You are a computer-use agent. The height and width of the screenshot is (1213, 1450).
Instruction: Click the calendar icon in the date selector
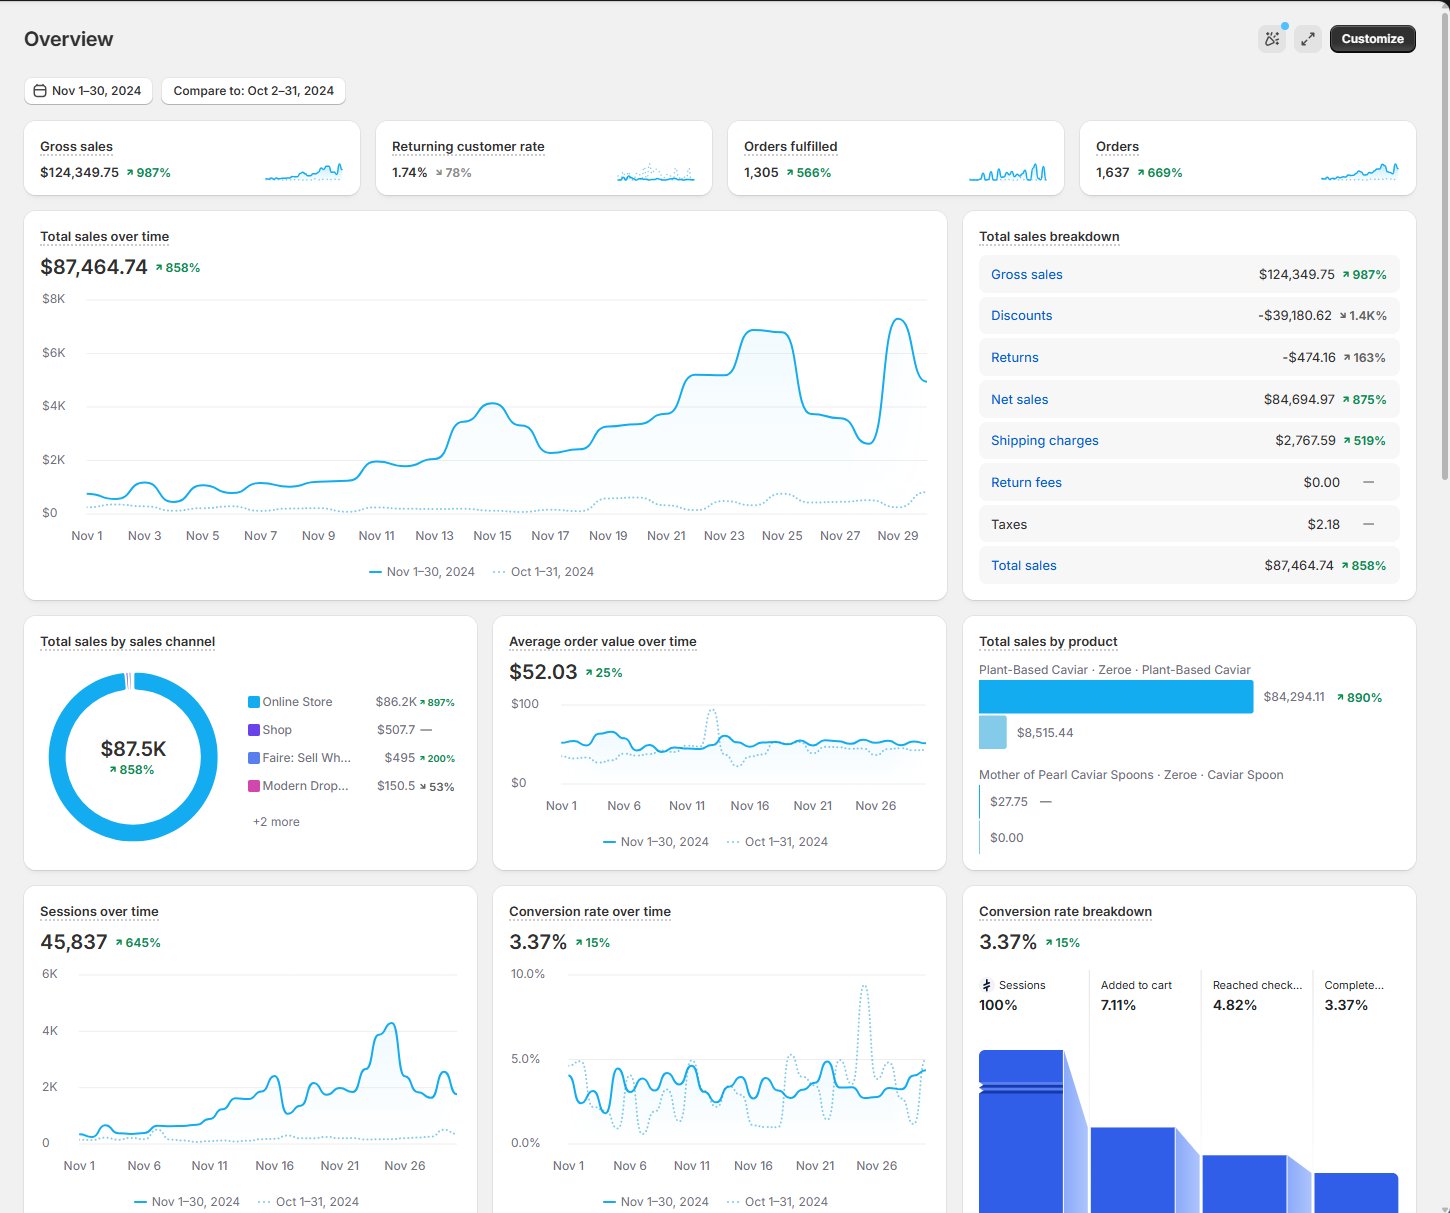[41, 90]
